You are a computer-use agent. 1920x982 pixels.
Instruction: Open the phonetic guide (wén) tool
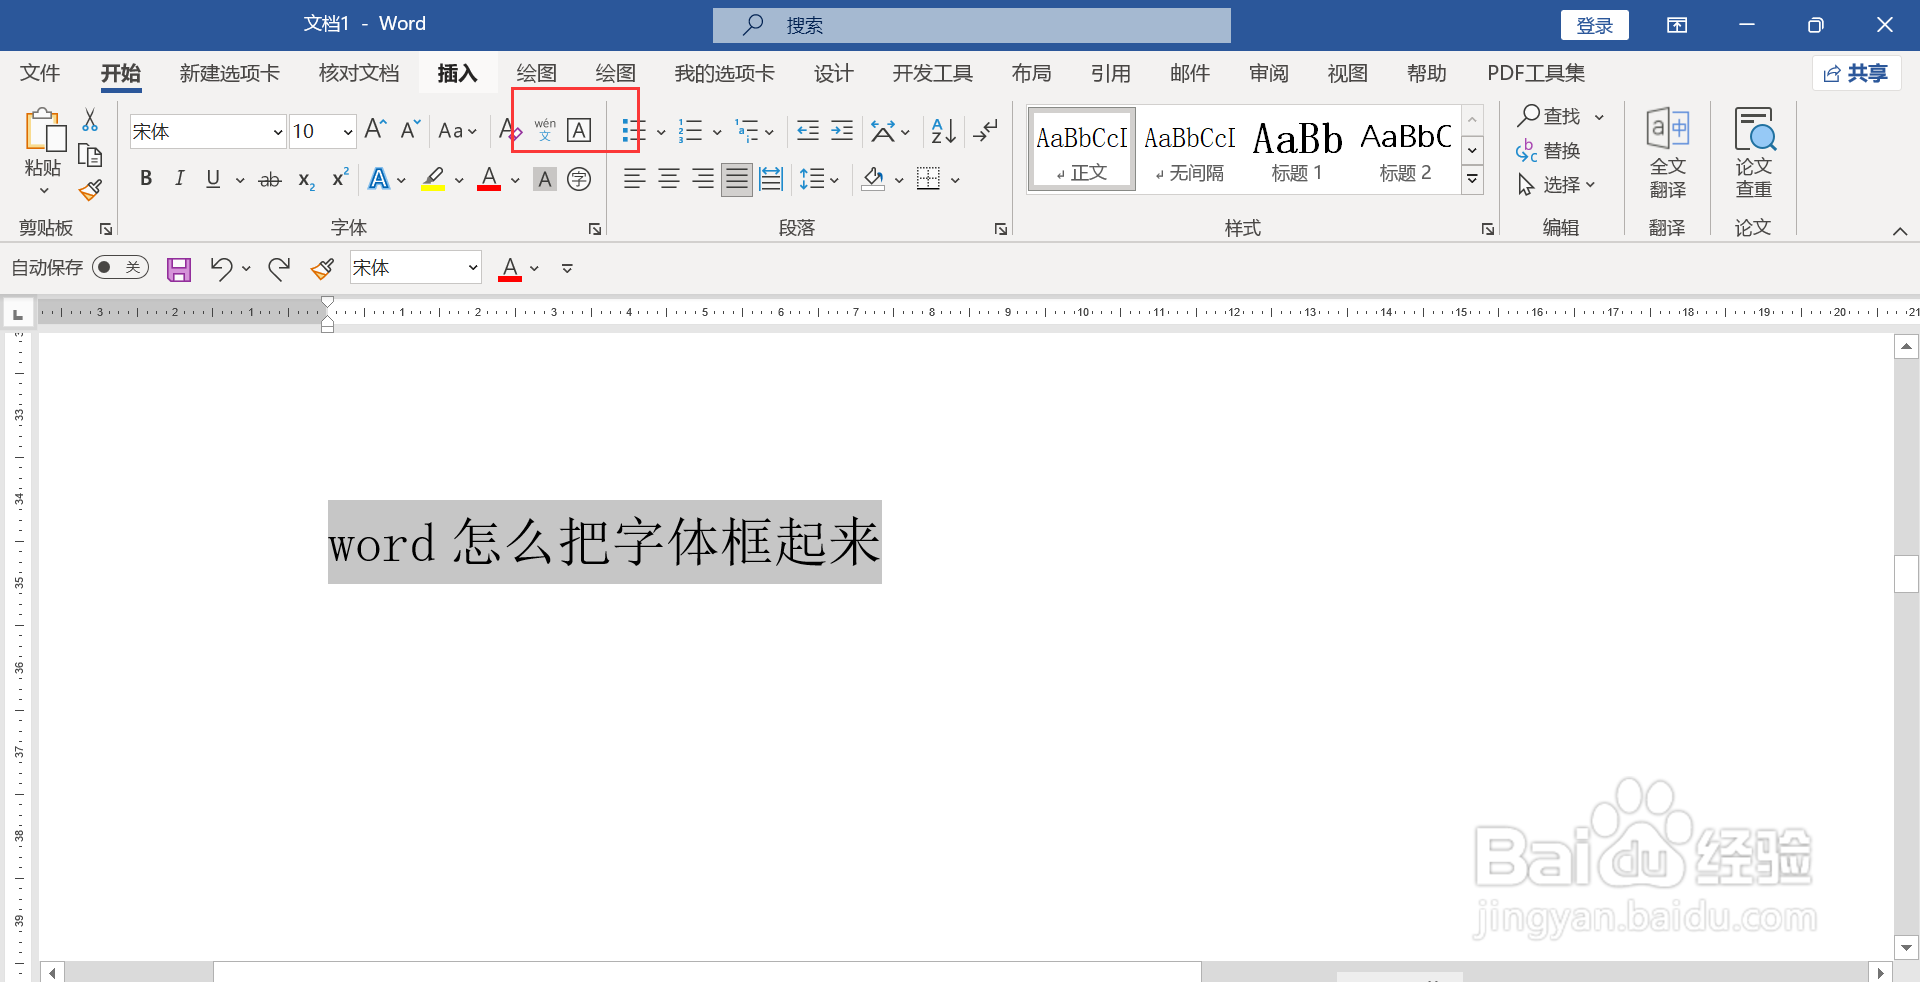(545, 130)
